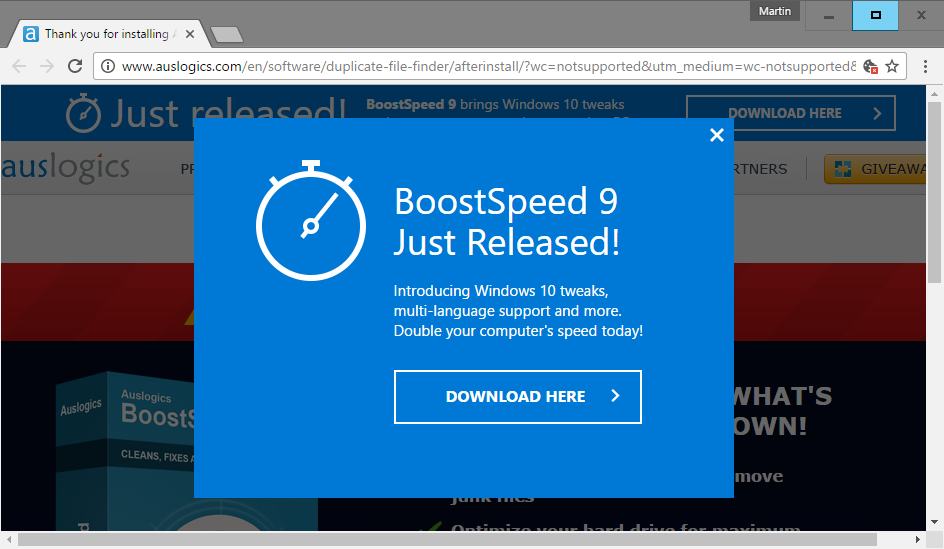Click the stopwatch icon in top banner
Viewport: 944px width, 549px height.
[83, 113]
